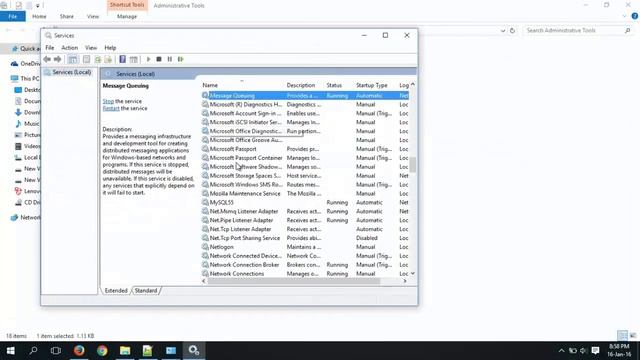The image size is (640, 360).
Task: Launch Chrome from the taskbar
Action: pyautogui.click(x=102, y=351)
